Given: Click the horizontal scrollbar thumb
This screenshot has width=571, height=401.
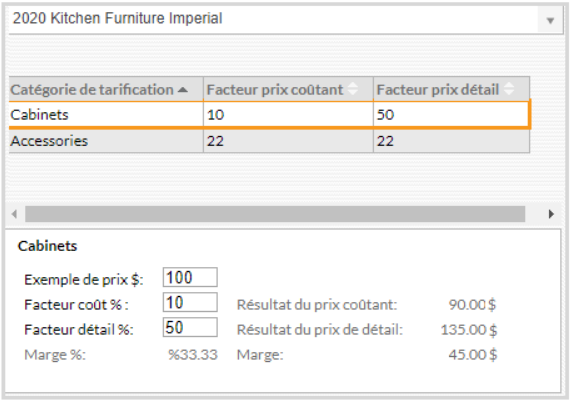Looking at the screenshot, I should pyautogui.click(x=275, y=214).
